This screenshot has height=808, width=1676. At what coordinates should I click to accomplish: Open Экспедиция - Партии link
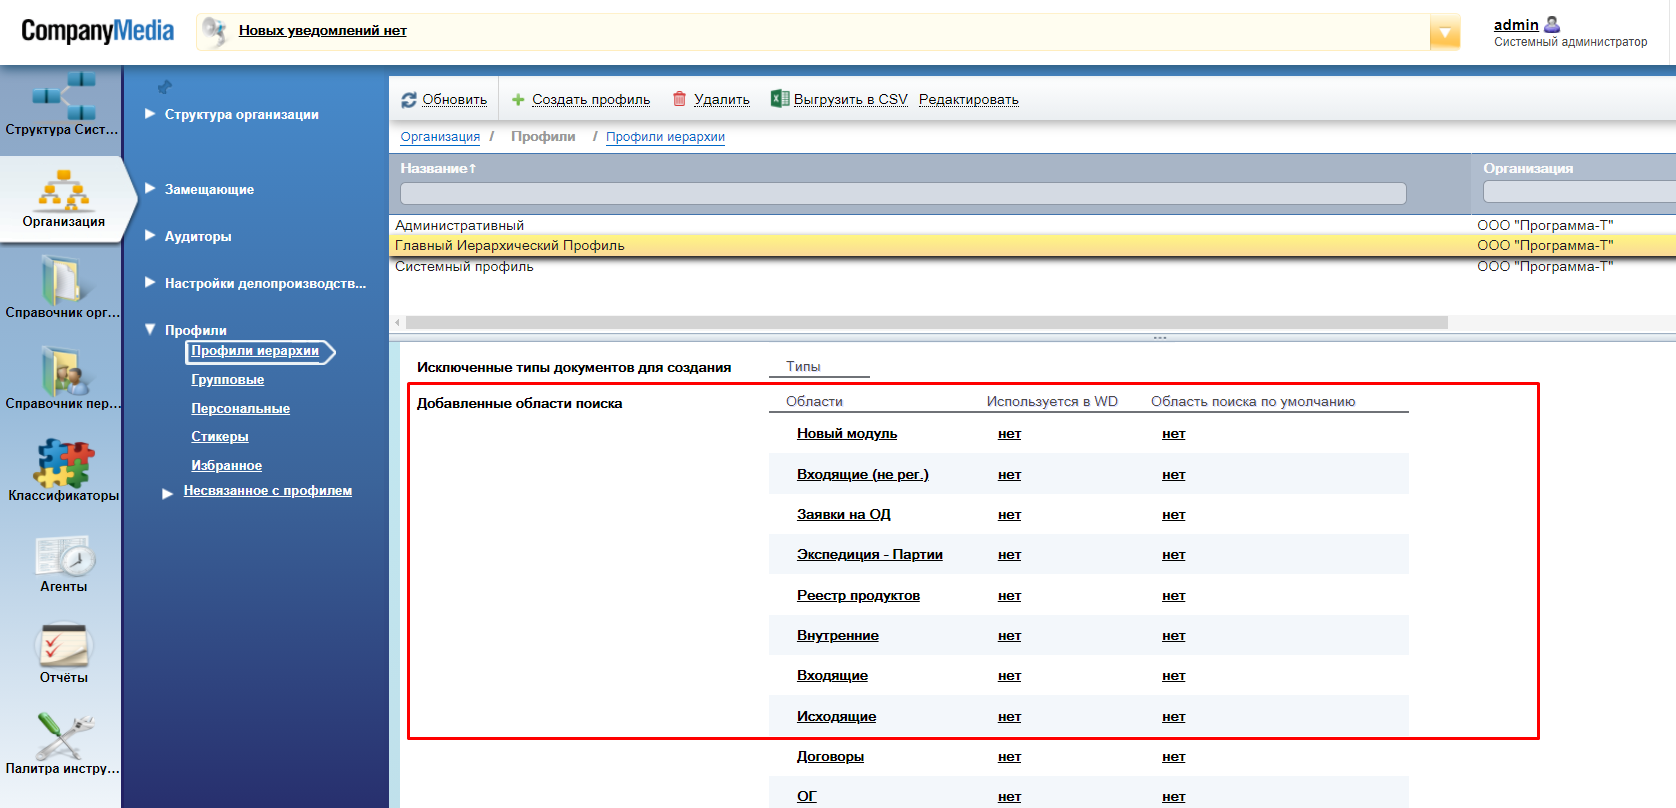870,555
